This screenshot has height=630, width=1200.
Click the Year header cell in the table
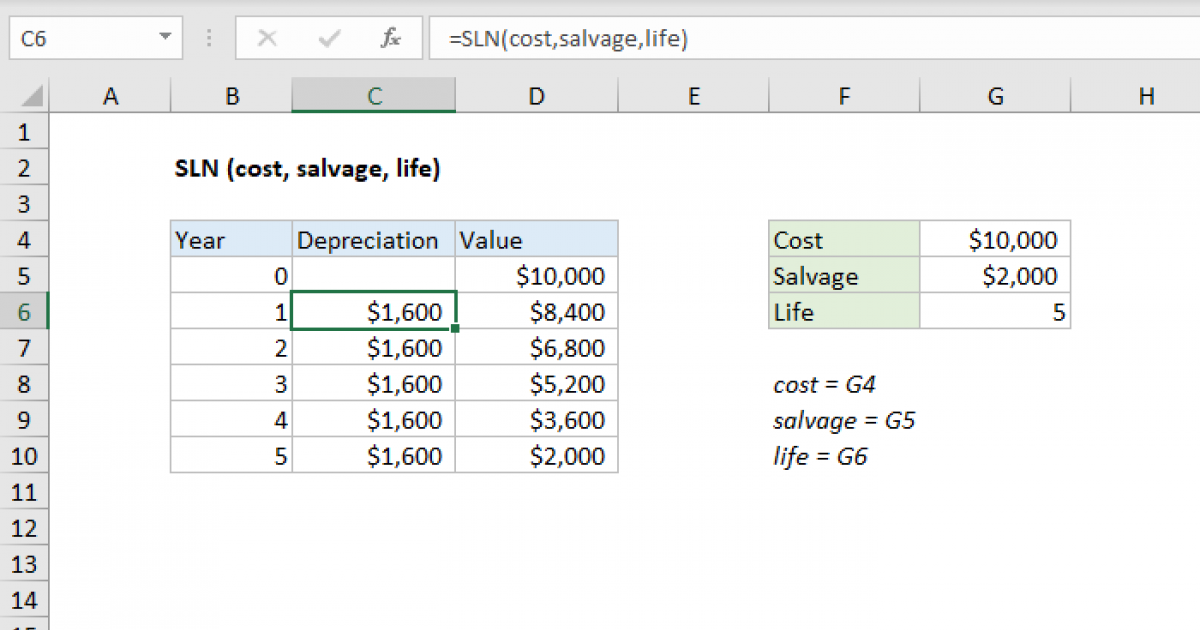[x=231, y=239]
